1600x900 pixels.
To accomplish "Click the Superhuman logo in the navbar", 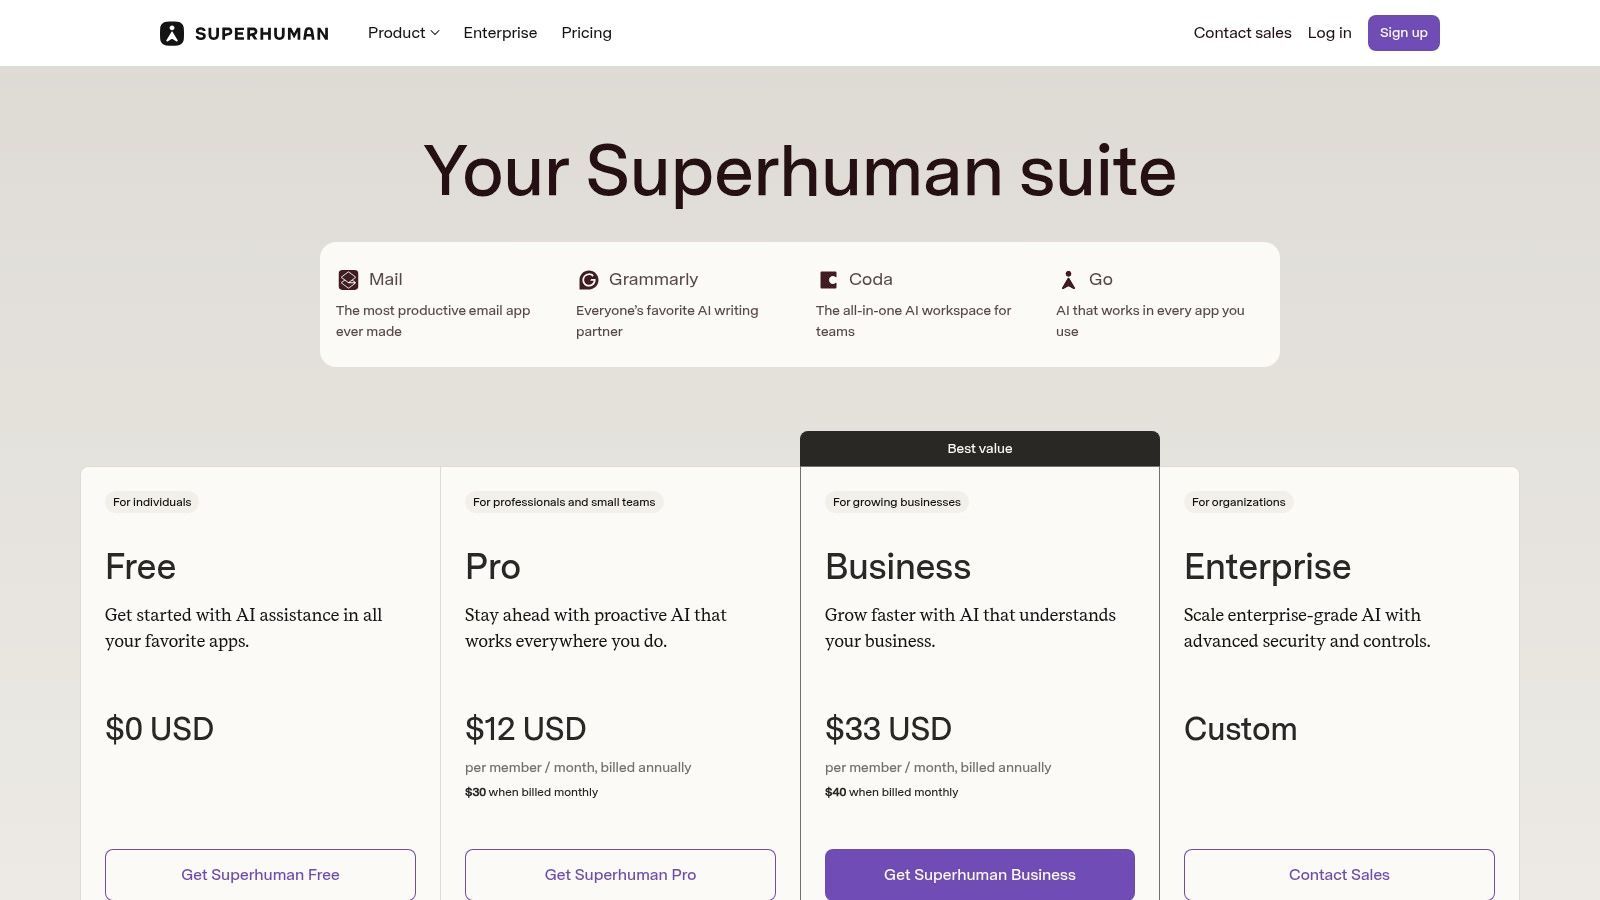I will (243, 32).
